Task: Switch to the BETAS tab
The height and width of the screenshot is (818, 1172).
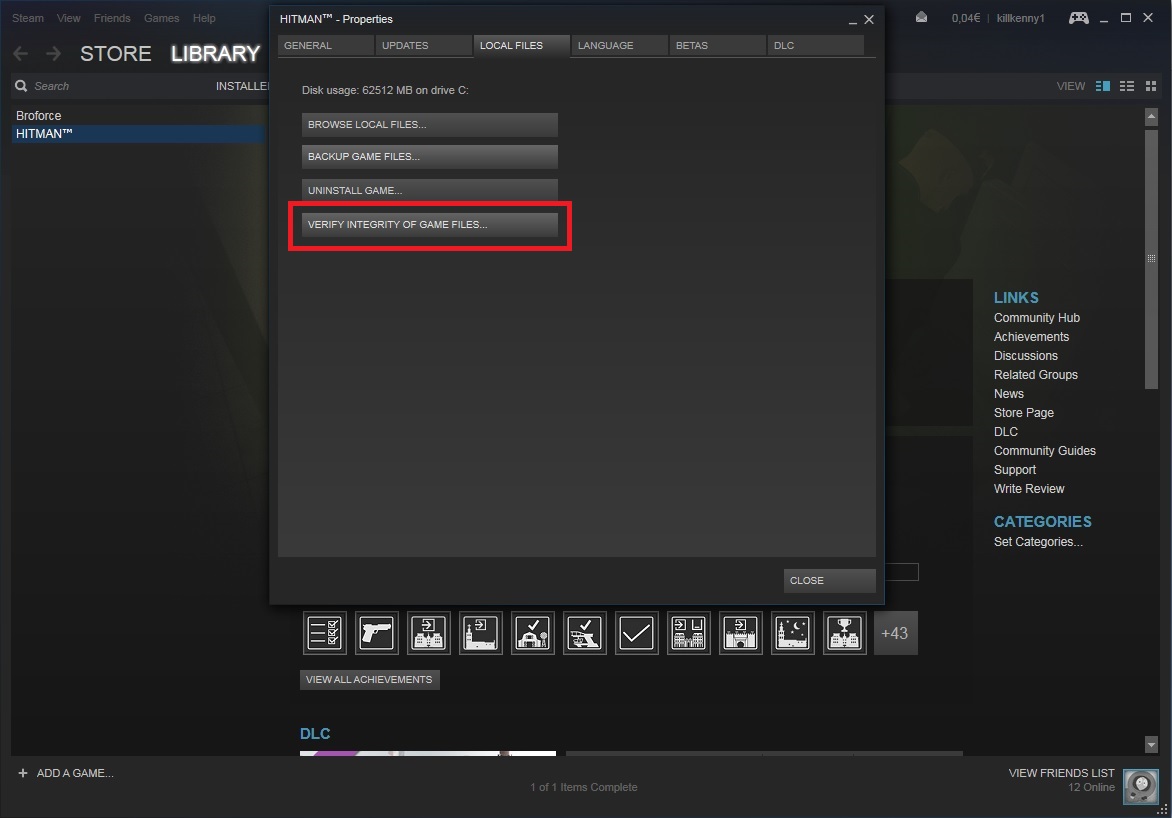Action: coord(718,46)
